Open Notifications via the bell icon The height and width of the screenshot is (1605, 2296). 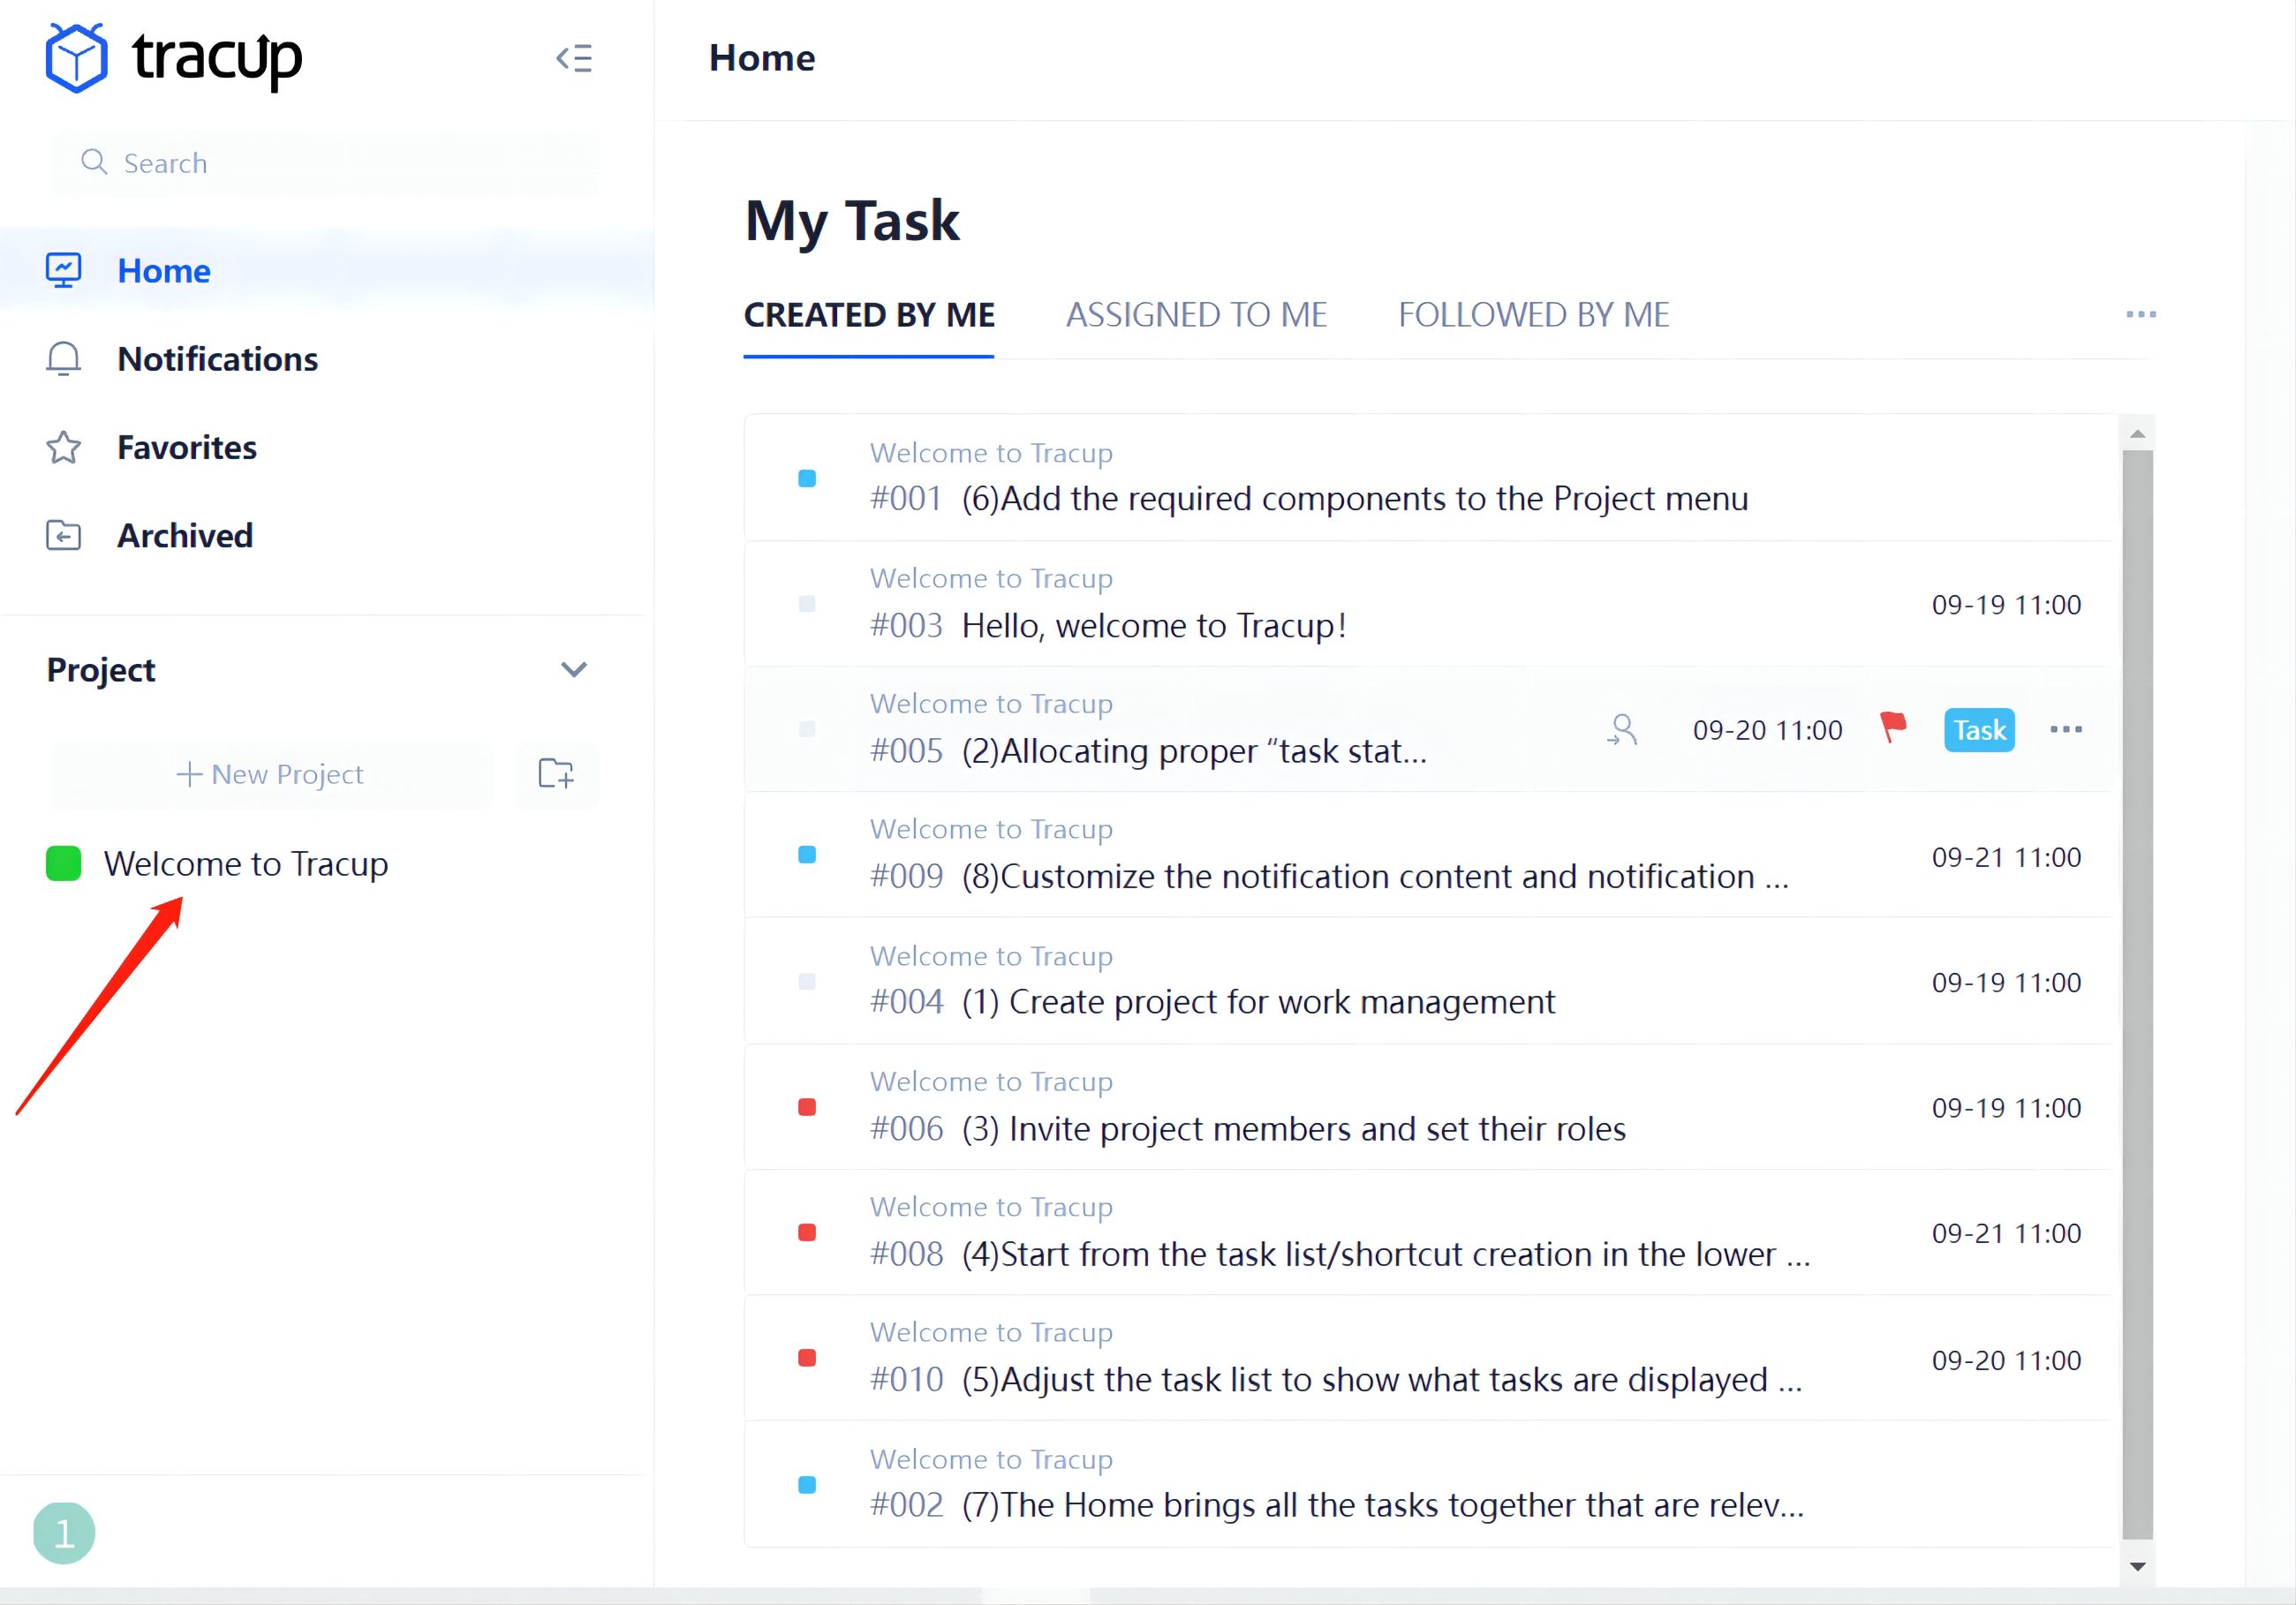[63, 358]
